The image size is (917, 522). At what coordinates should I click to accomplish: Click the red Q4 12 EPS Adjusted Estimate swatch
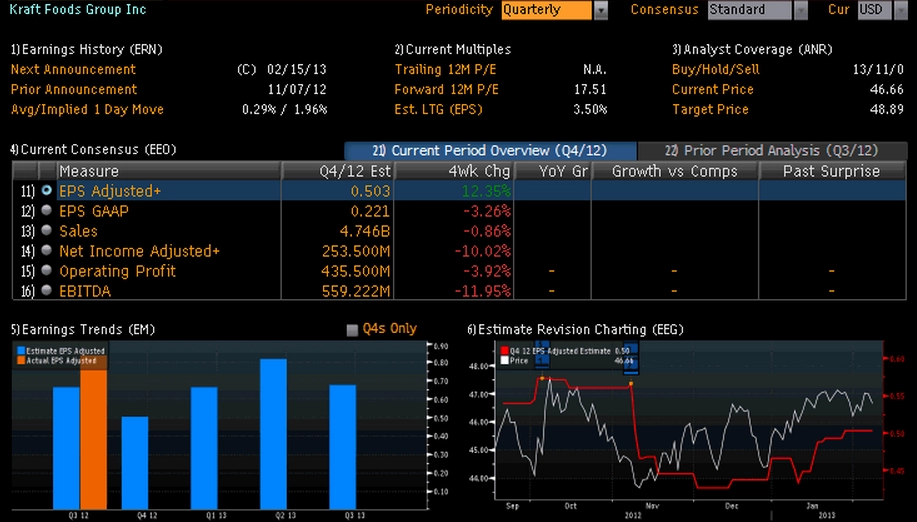pos(505,351)
